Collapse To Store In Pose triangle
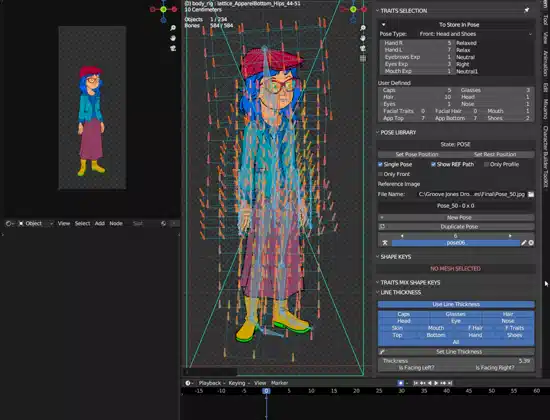Image resolution: width=550 pixels, height=420 pixels. click(x=383, y=25)
